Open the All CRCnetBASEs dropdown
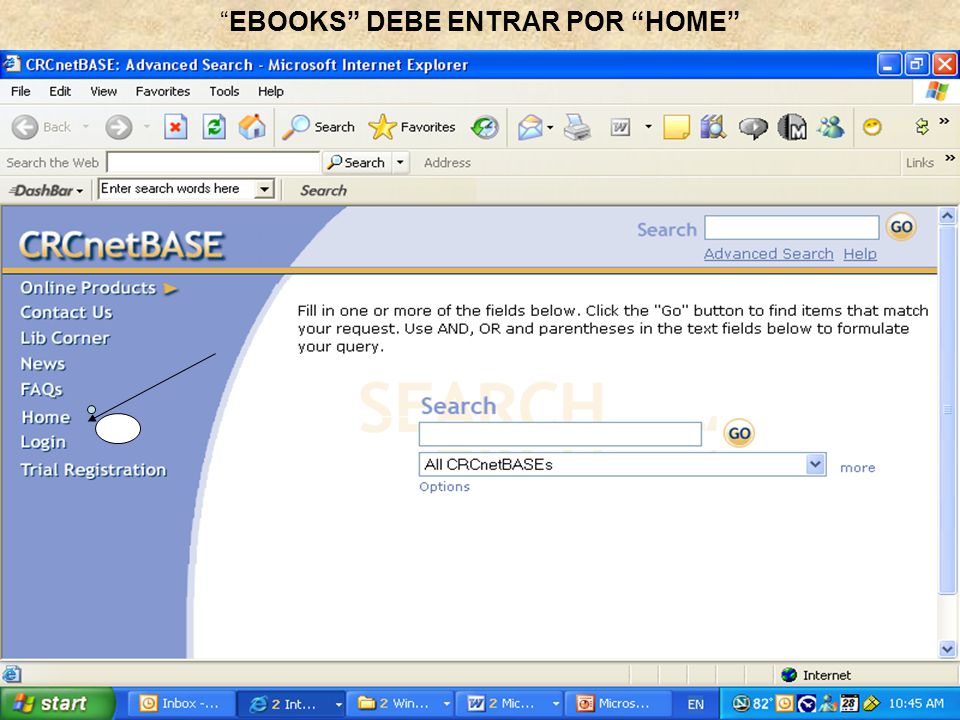 [x=815, y=464]
